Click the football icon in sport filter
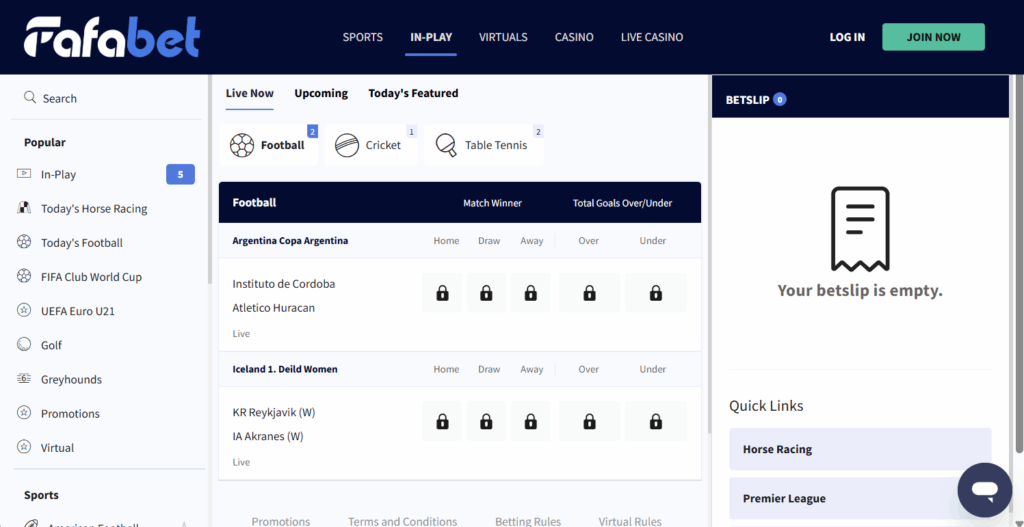Viewport: 1024px width, 527px height. (x=242, y=145)
